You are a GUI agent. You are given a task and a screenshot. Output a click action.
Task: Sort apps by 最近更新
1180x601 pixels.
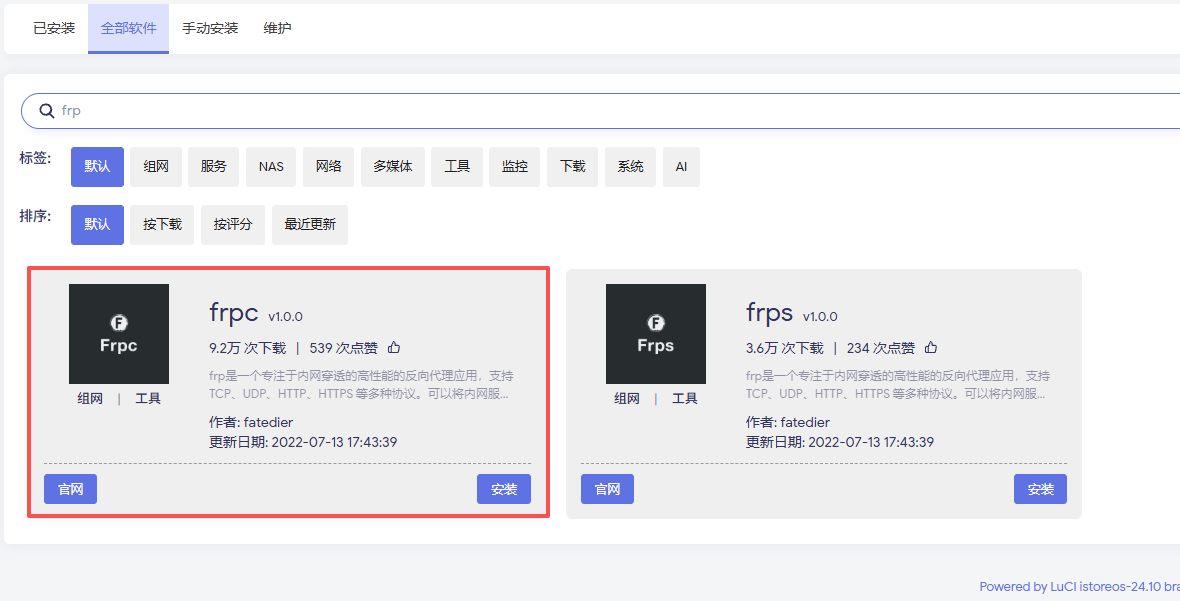pos(310,225)
